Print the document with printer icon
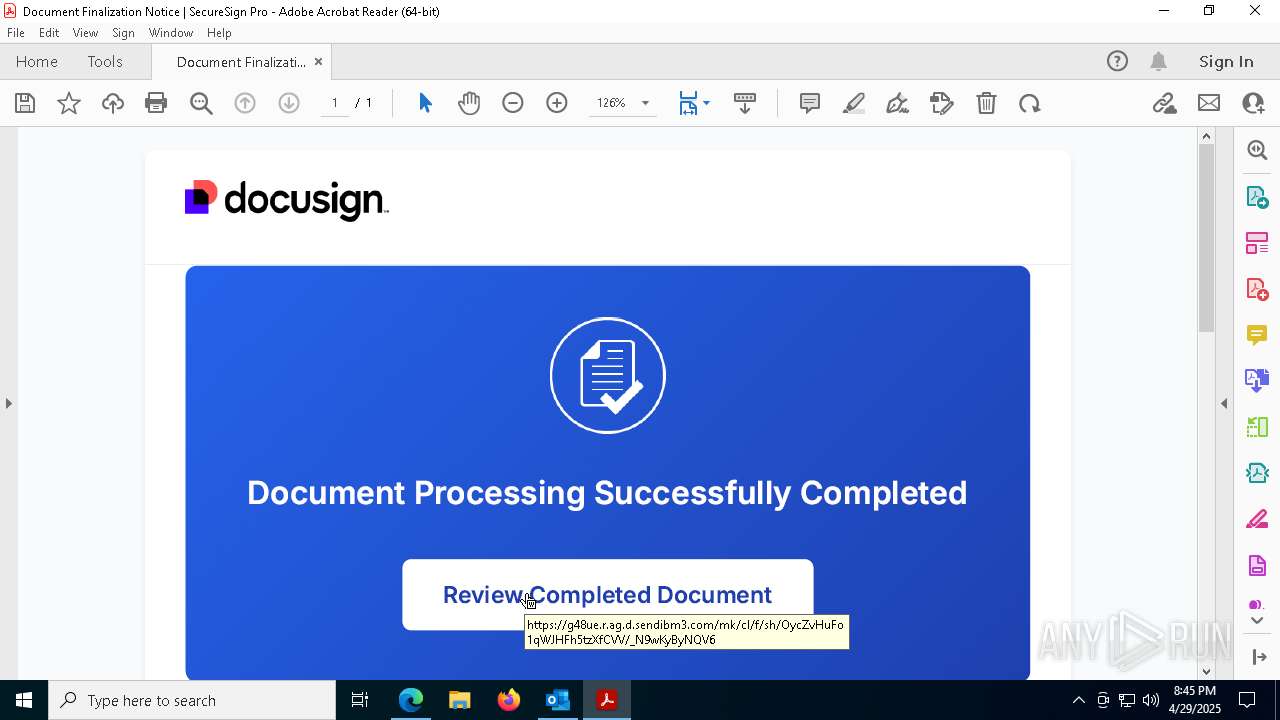1280x720 pixels. pyautogui.click(x=156, y=103)
